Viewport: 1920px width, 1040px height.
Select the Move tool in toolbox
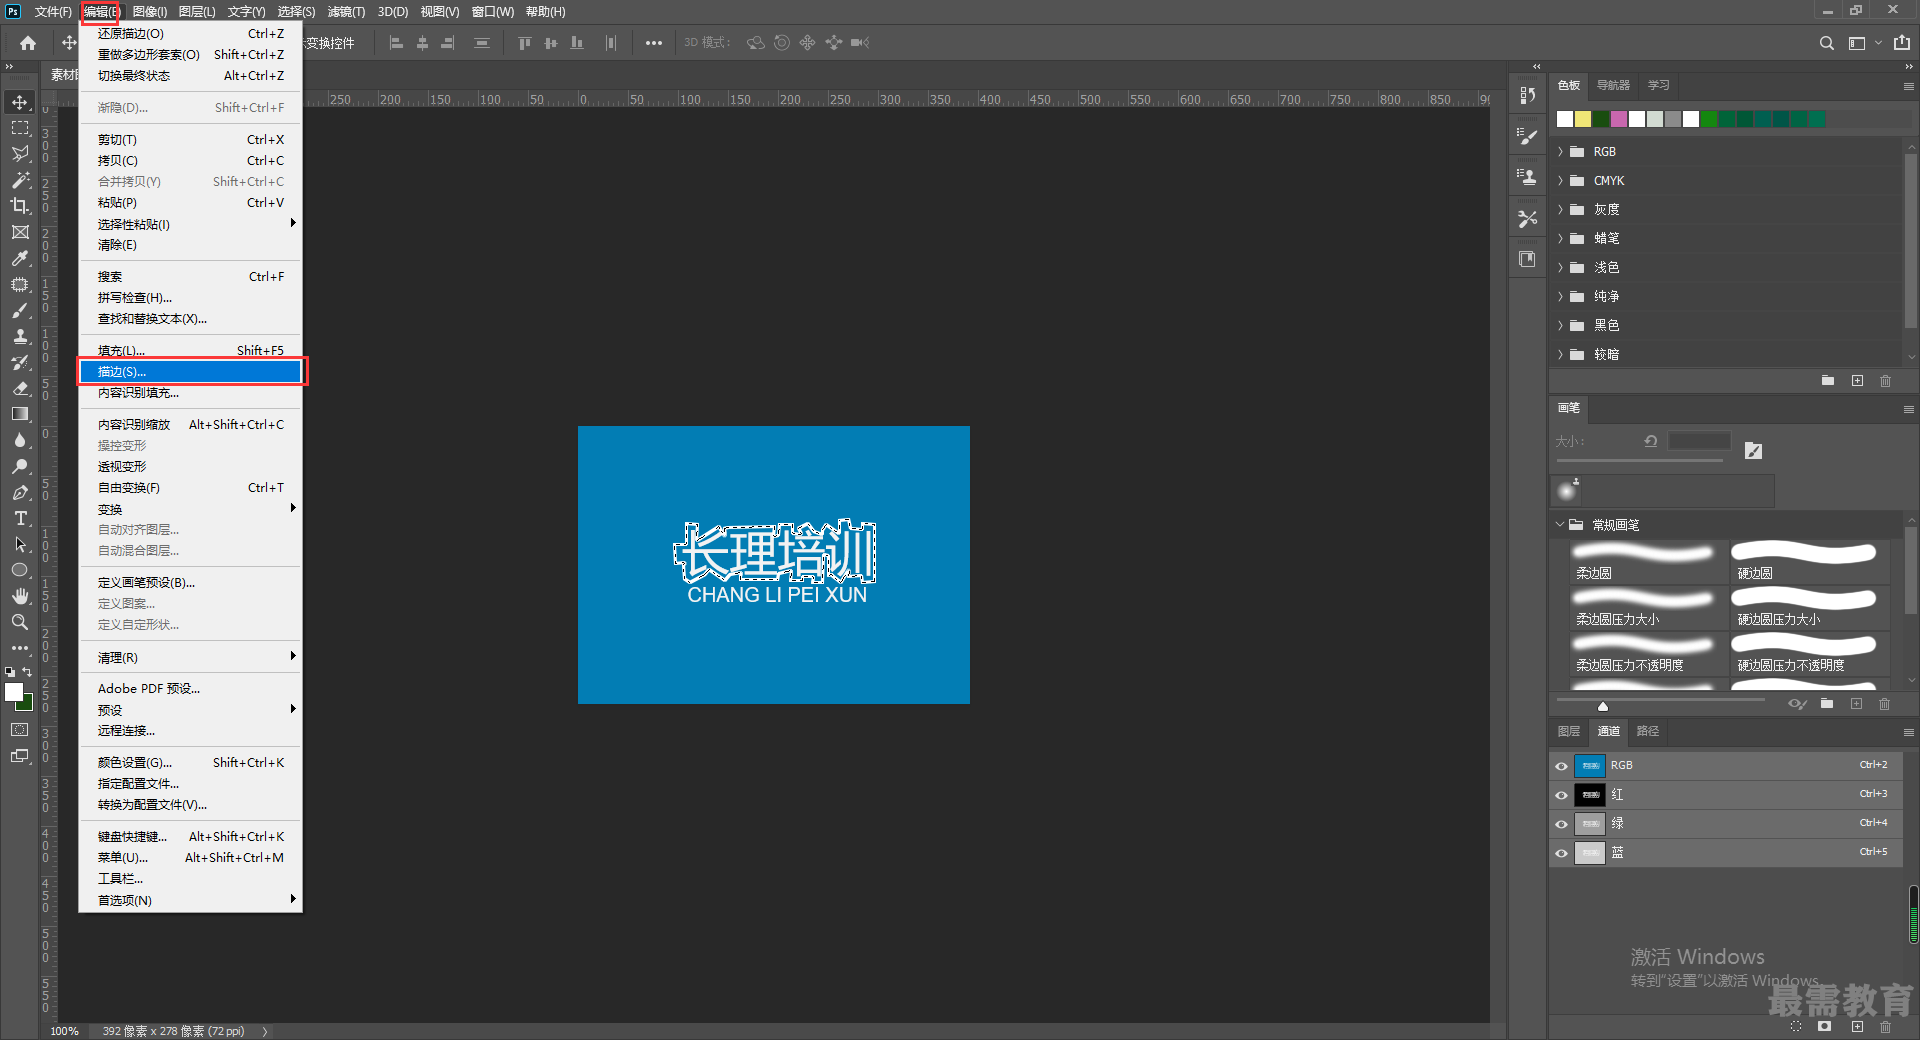pos(20,102)
